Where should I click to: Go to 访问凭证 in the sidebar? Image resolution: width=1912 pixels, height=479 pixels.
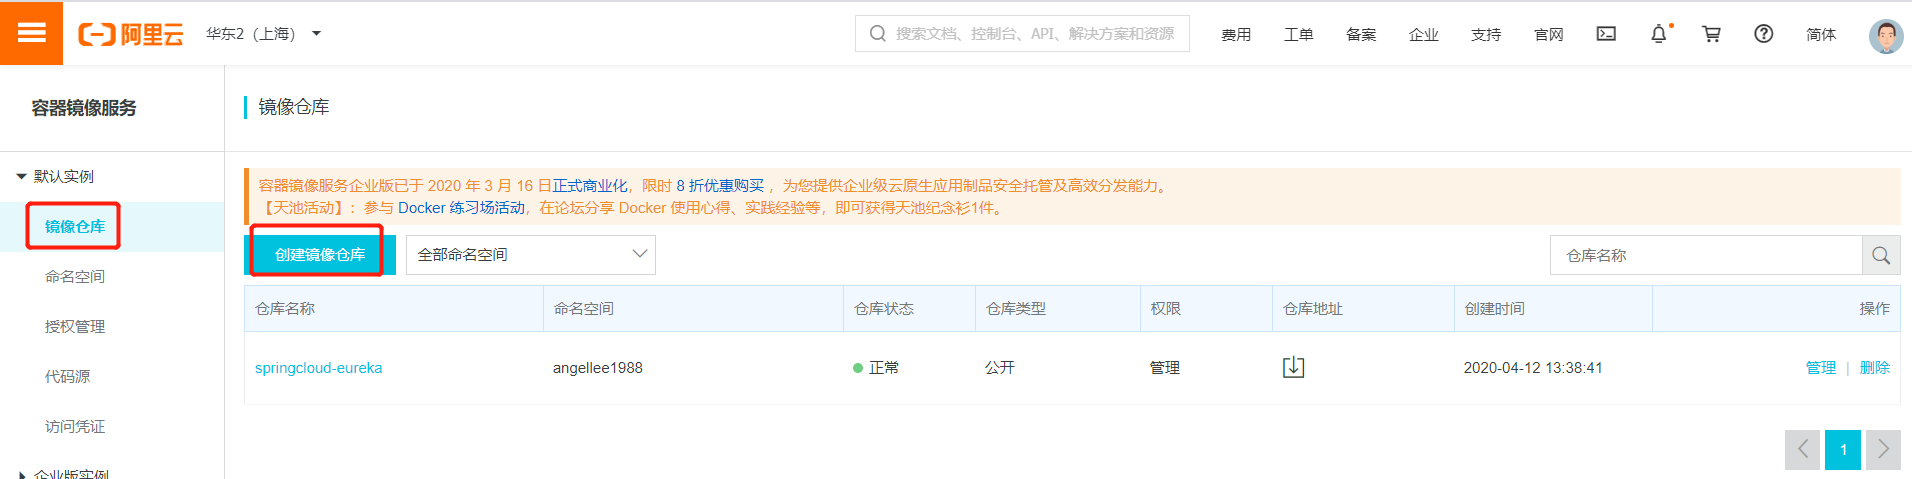(x=75, y=427)
